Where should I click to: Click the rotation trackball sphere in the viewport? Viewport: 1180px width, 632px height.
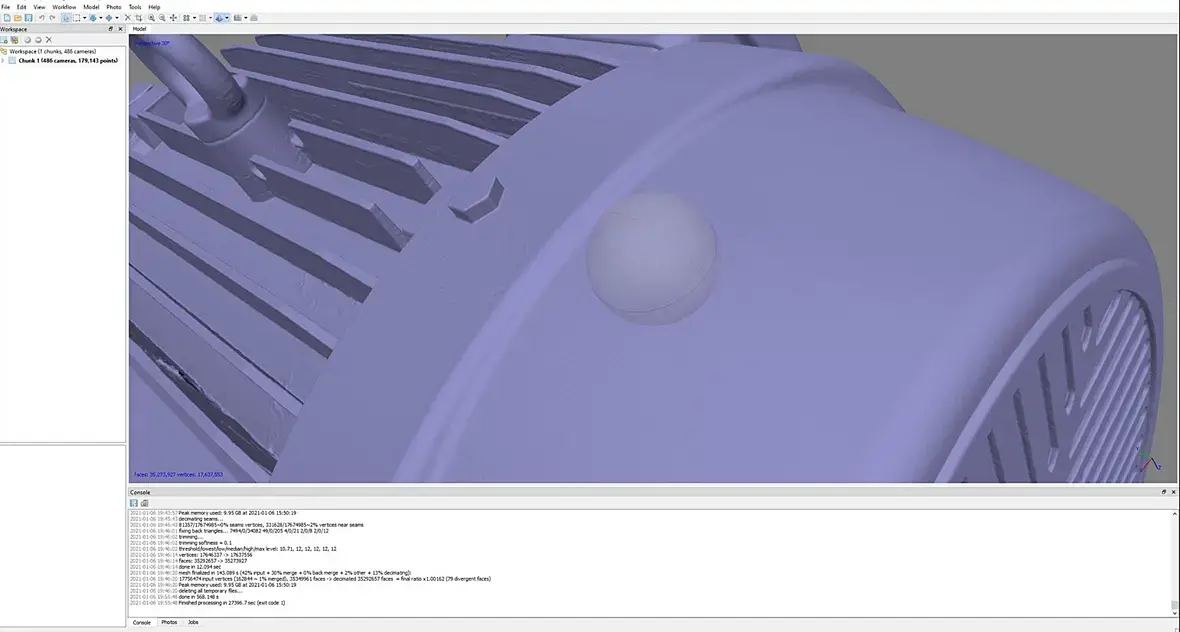point(651,257)
